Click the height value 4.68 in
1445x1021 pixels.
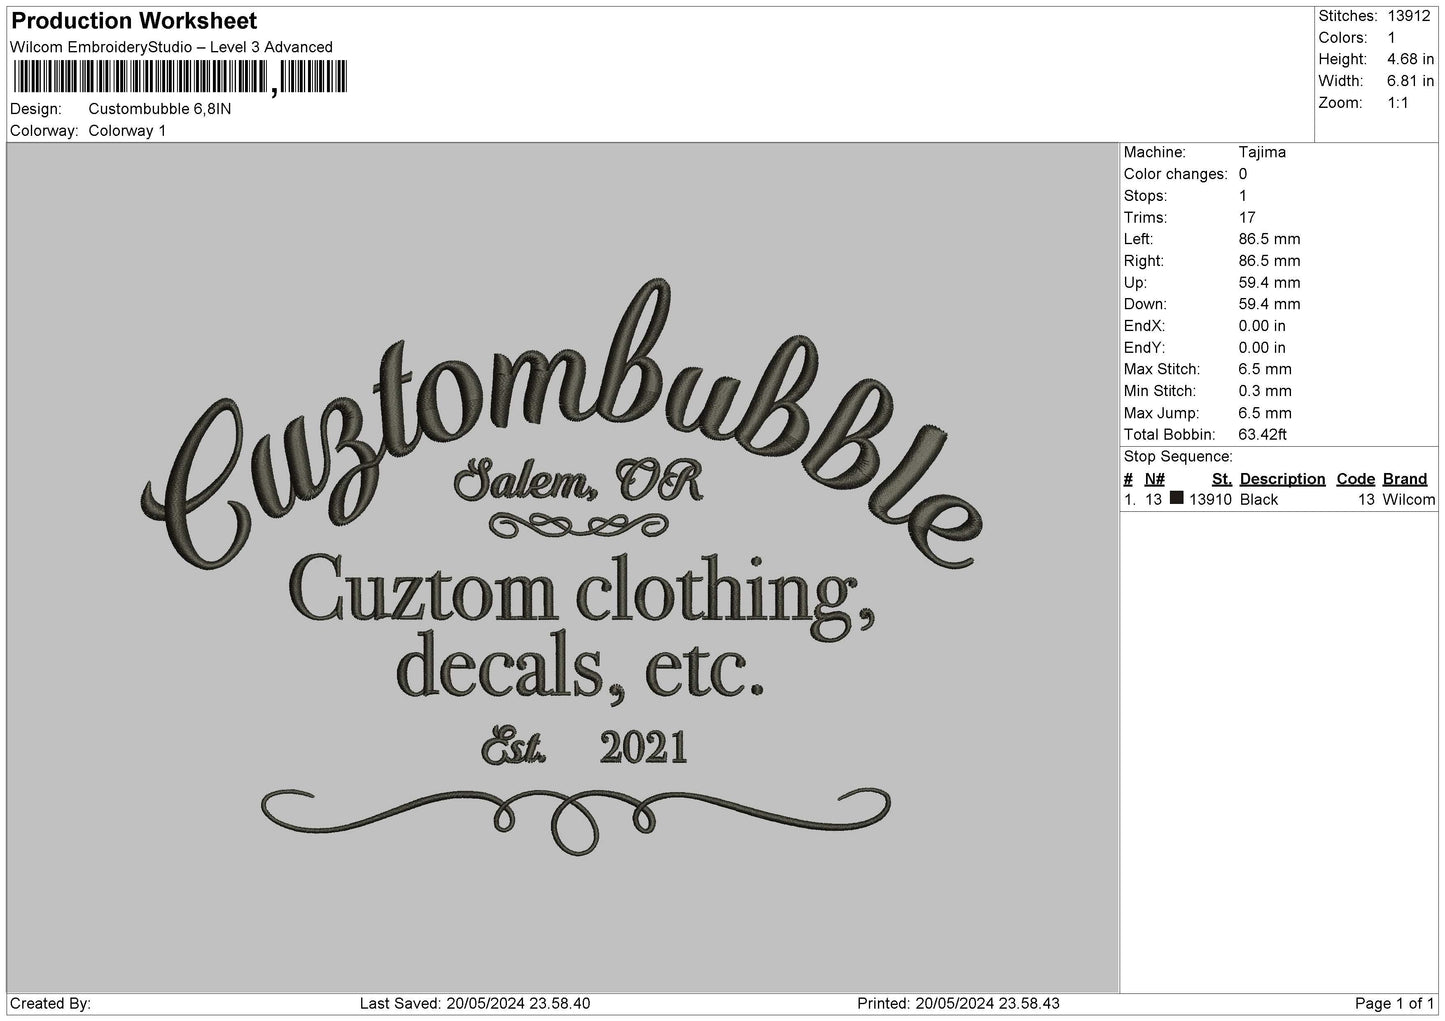click(x=1410, y=60)
